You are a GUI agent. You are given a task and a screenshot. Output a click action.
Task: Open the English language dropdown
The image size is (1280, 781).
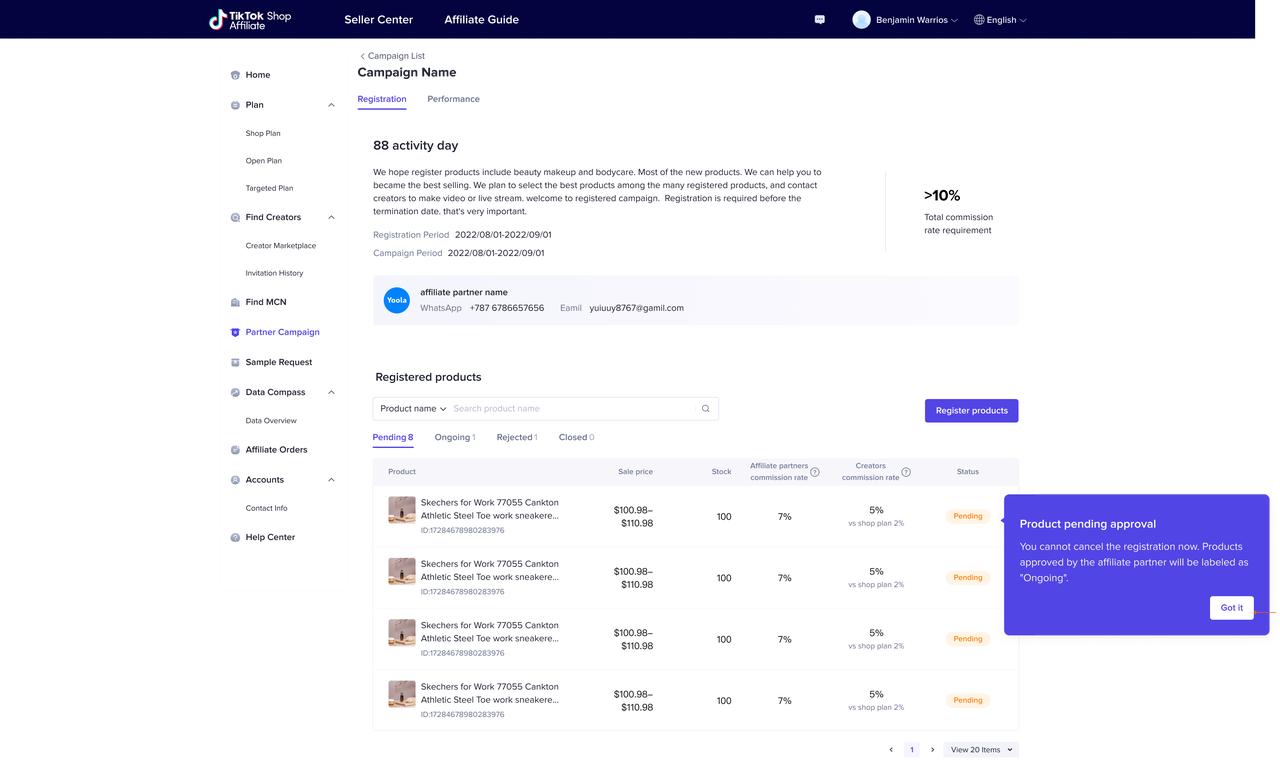[1006, 20]
